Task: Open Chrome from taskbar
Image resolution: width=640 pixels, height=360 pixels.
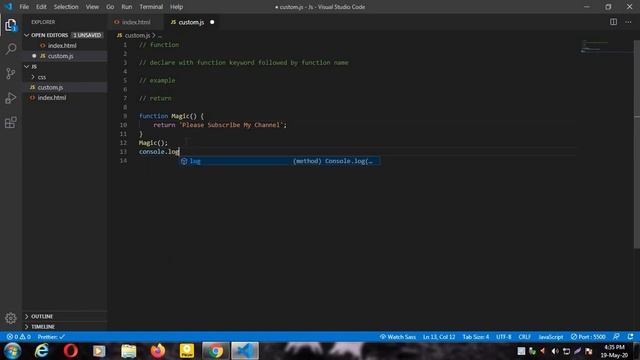Action: pos(215,351)
